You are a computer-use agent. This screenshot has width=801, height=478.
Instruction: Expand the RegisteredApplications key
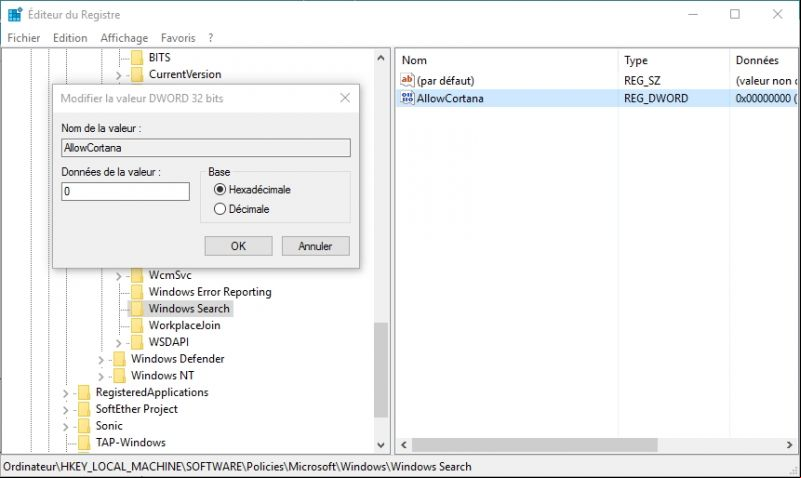pyautogui.click(x=65, y=393)
